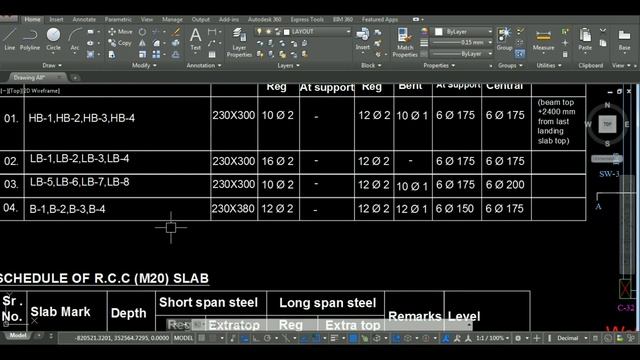Activate Match Properties tool
640x360 pixels.
(x=404, y=42)
